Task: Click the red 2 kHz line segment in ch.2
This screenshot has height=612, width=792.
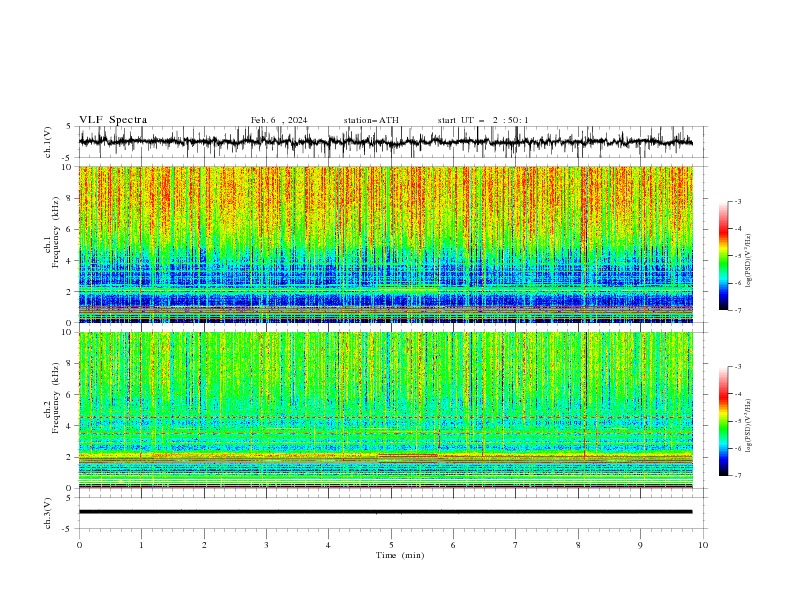Action: [408, 455]
